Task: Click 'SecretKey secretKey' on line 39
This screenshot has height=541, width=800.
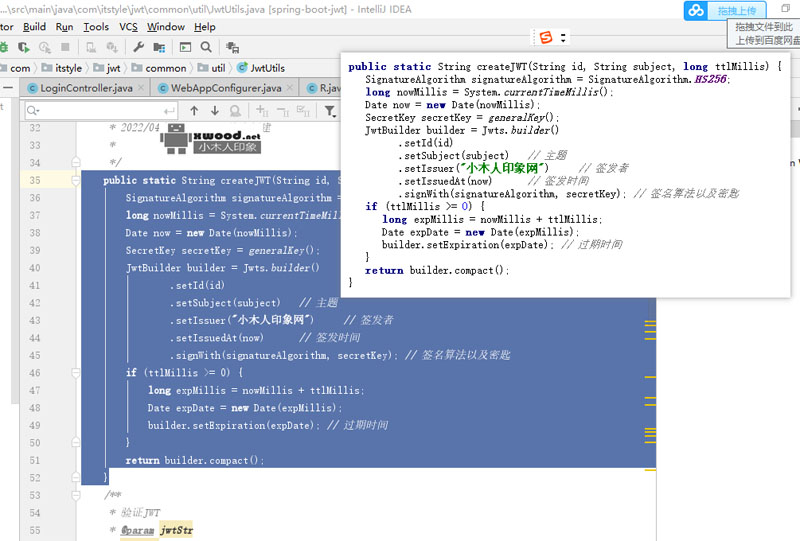Action: [178, 251]
